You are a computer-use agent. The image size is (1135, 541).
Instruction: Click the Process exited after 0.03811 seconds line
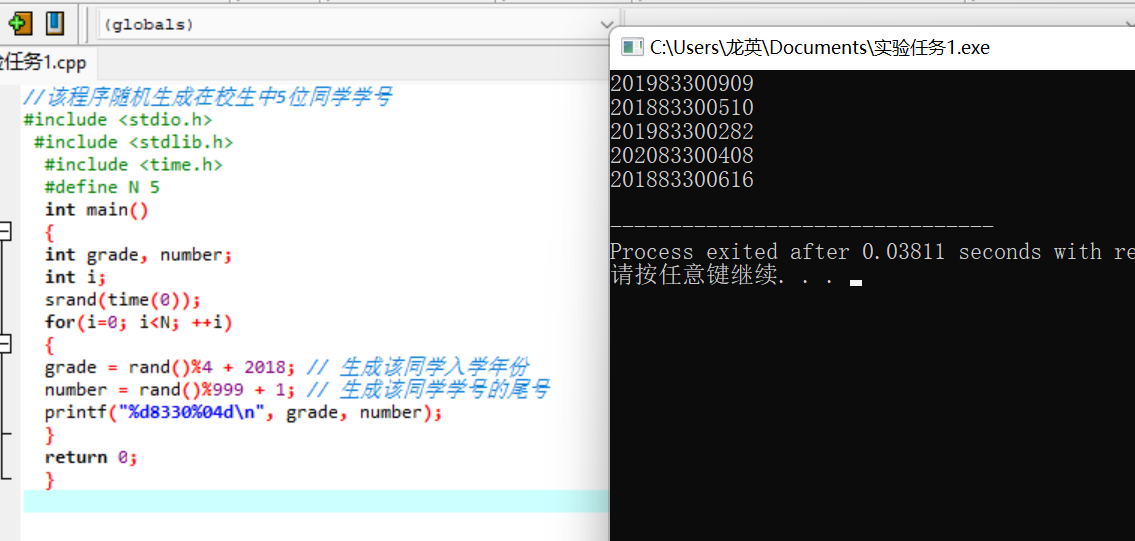pyautogui.click(x=872, y=251)
